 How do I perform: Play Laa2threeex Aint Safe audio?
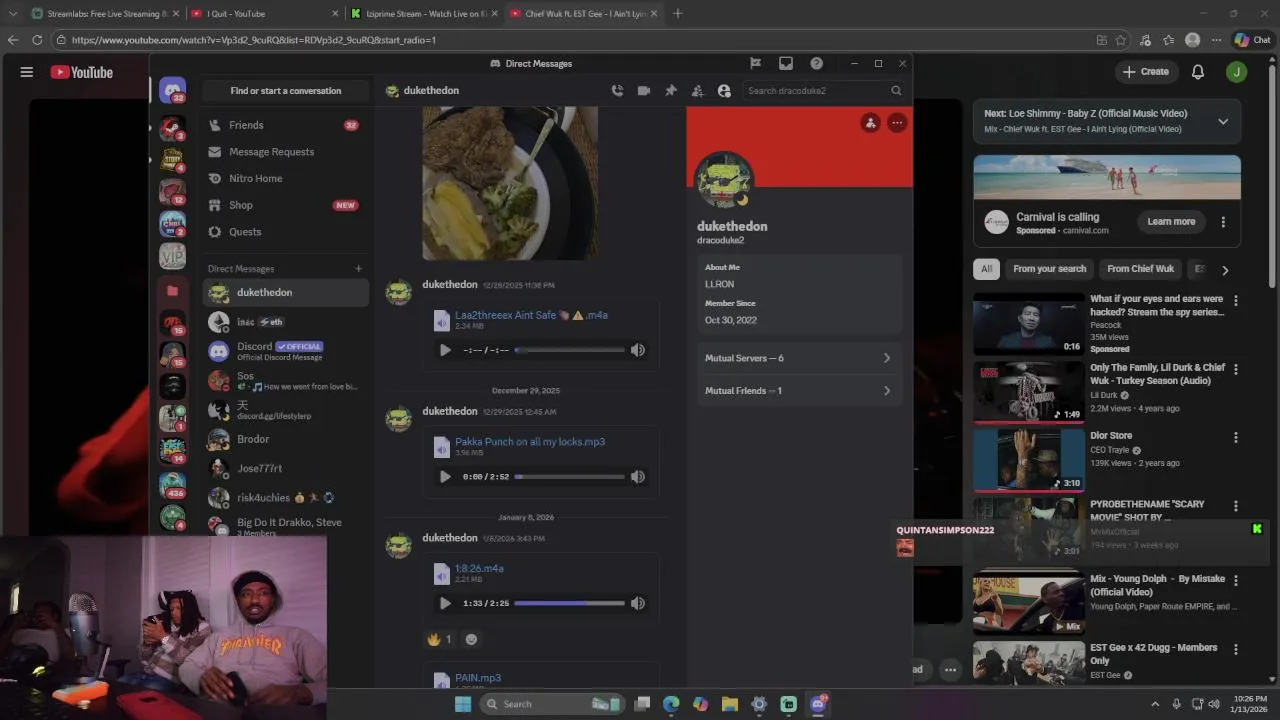445,350
